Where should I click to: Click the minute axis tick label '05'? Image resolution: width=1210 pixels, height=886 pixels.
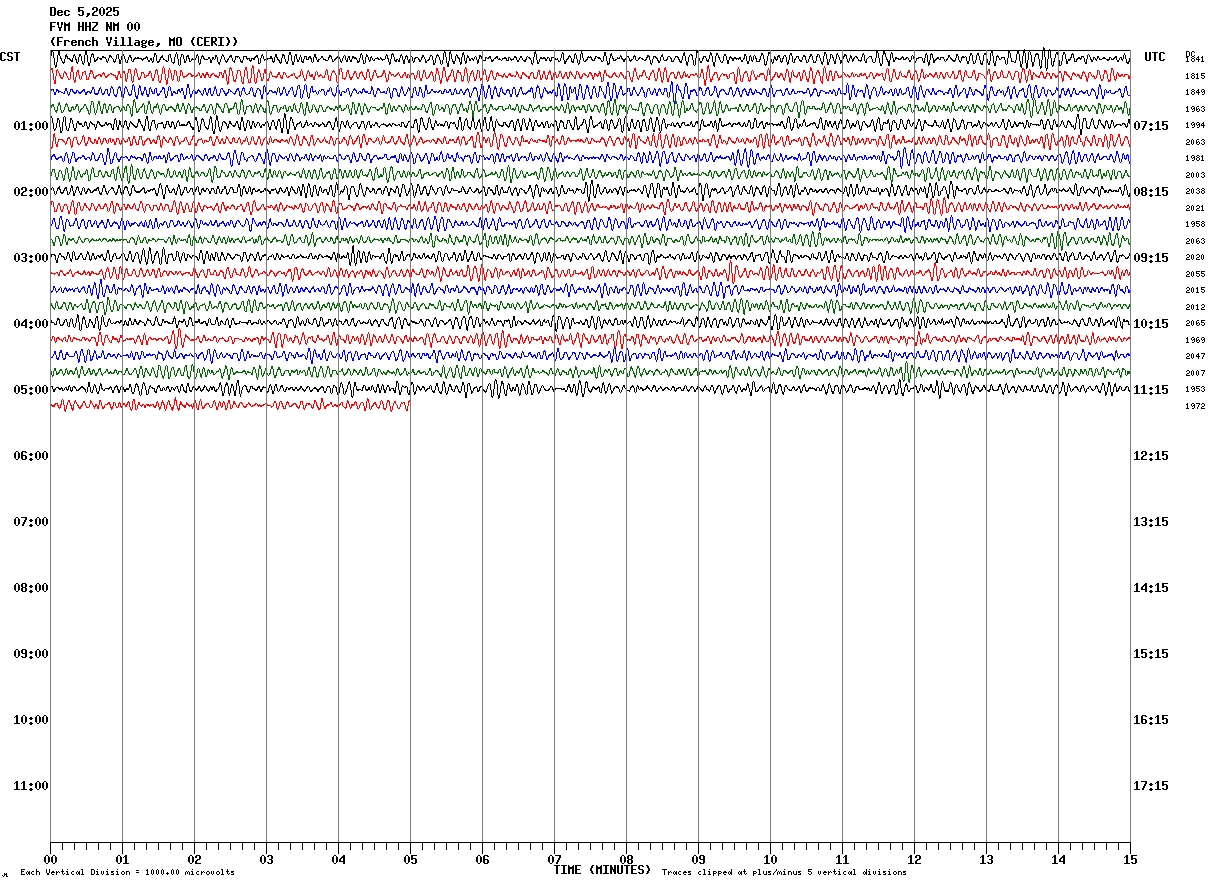point(410,860)
